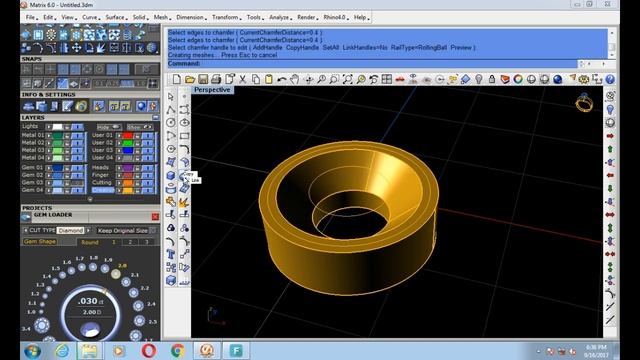Image resolution: width=640 pixels, height=360 pixels.
Task: Click next arrow beside CUT TYPE Diamond
Action: click(x=88, y=231)
